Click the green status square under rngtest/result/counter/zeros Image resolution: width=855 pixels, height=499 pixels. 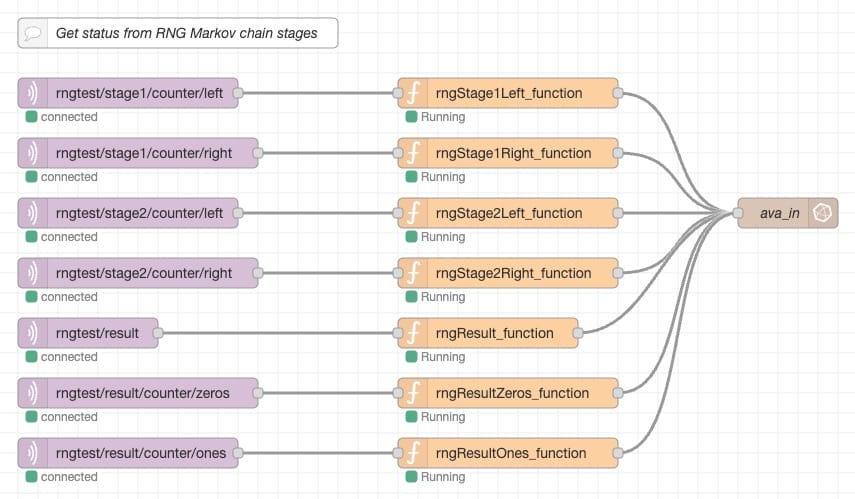32,417
